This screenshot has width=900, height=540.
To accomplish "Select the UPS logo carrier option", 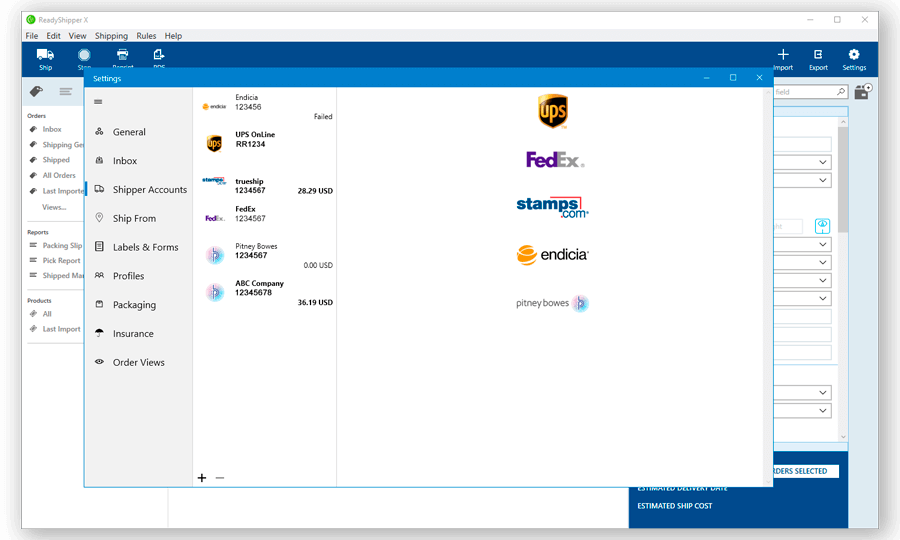I will 553,111.
